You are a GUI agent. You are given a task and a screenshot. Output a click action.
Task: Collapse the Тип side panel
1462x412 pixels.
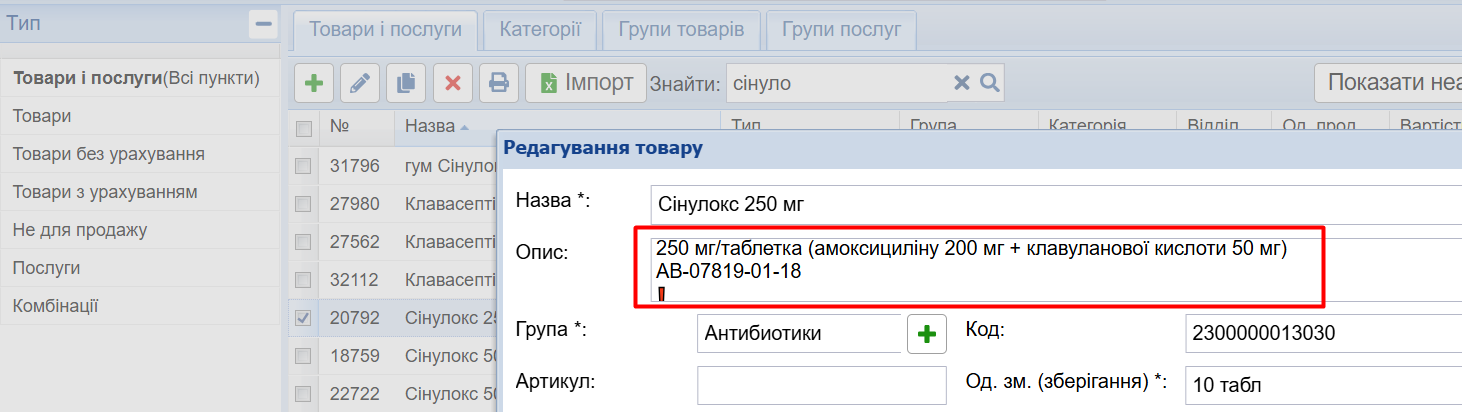[264, 24]
